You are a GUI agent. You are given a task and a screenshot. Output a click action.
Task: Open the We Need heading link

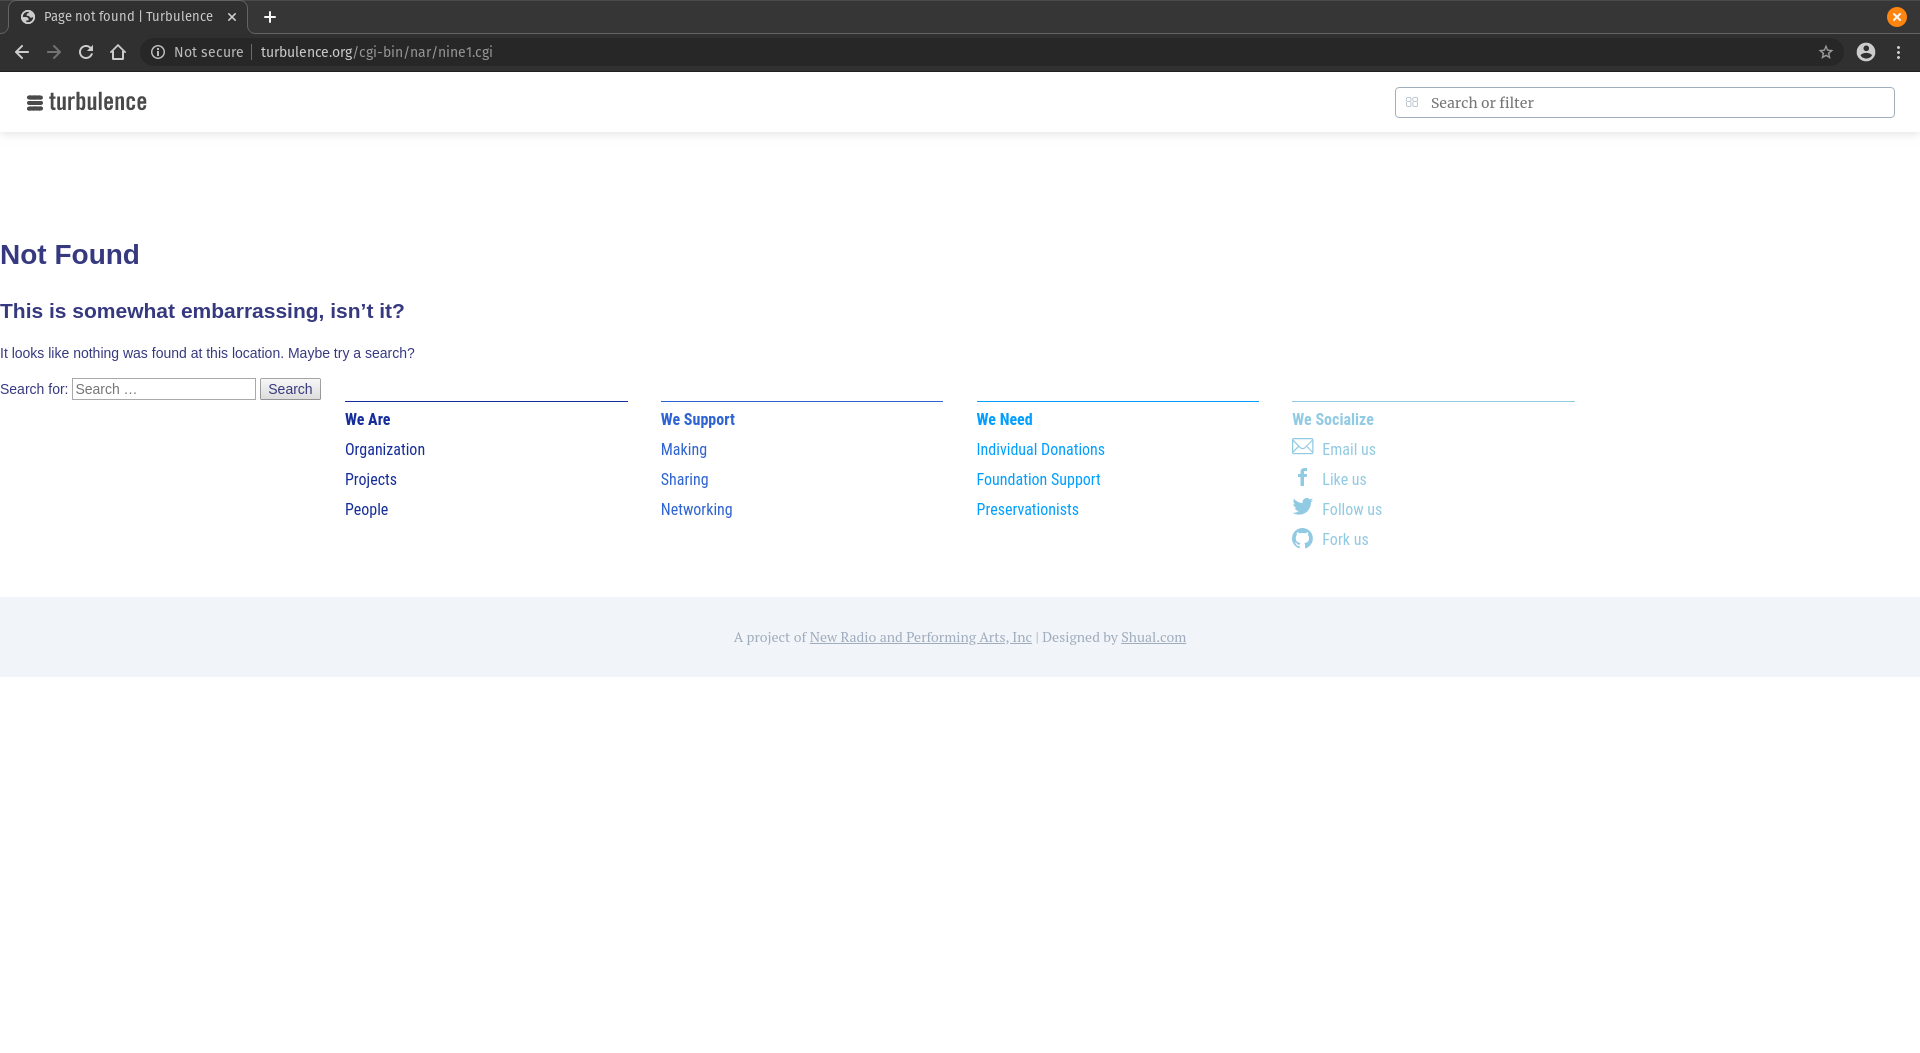pyautogui.click(x=1005, y=420)
